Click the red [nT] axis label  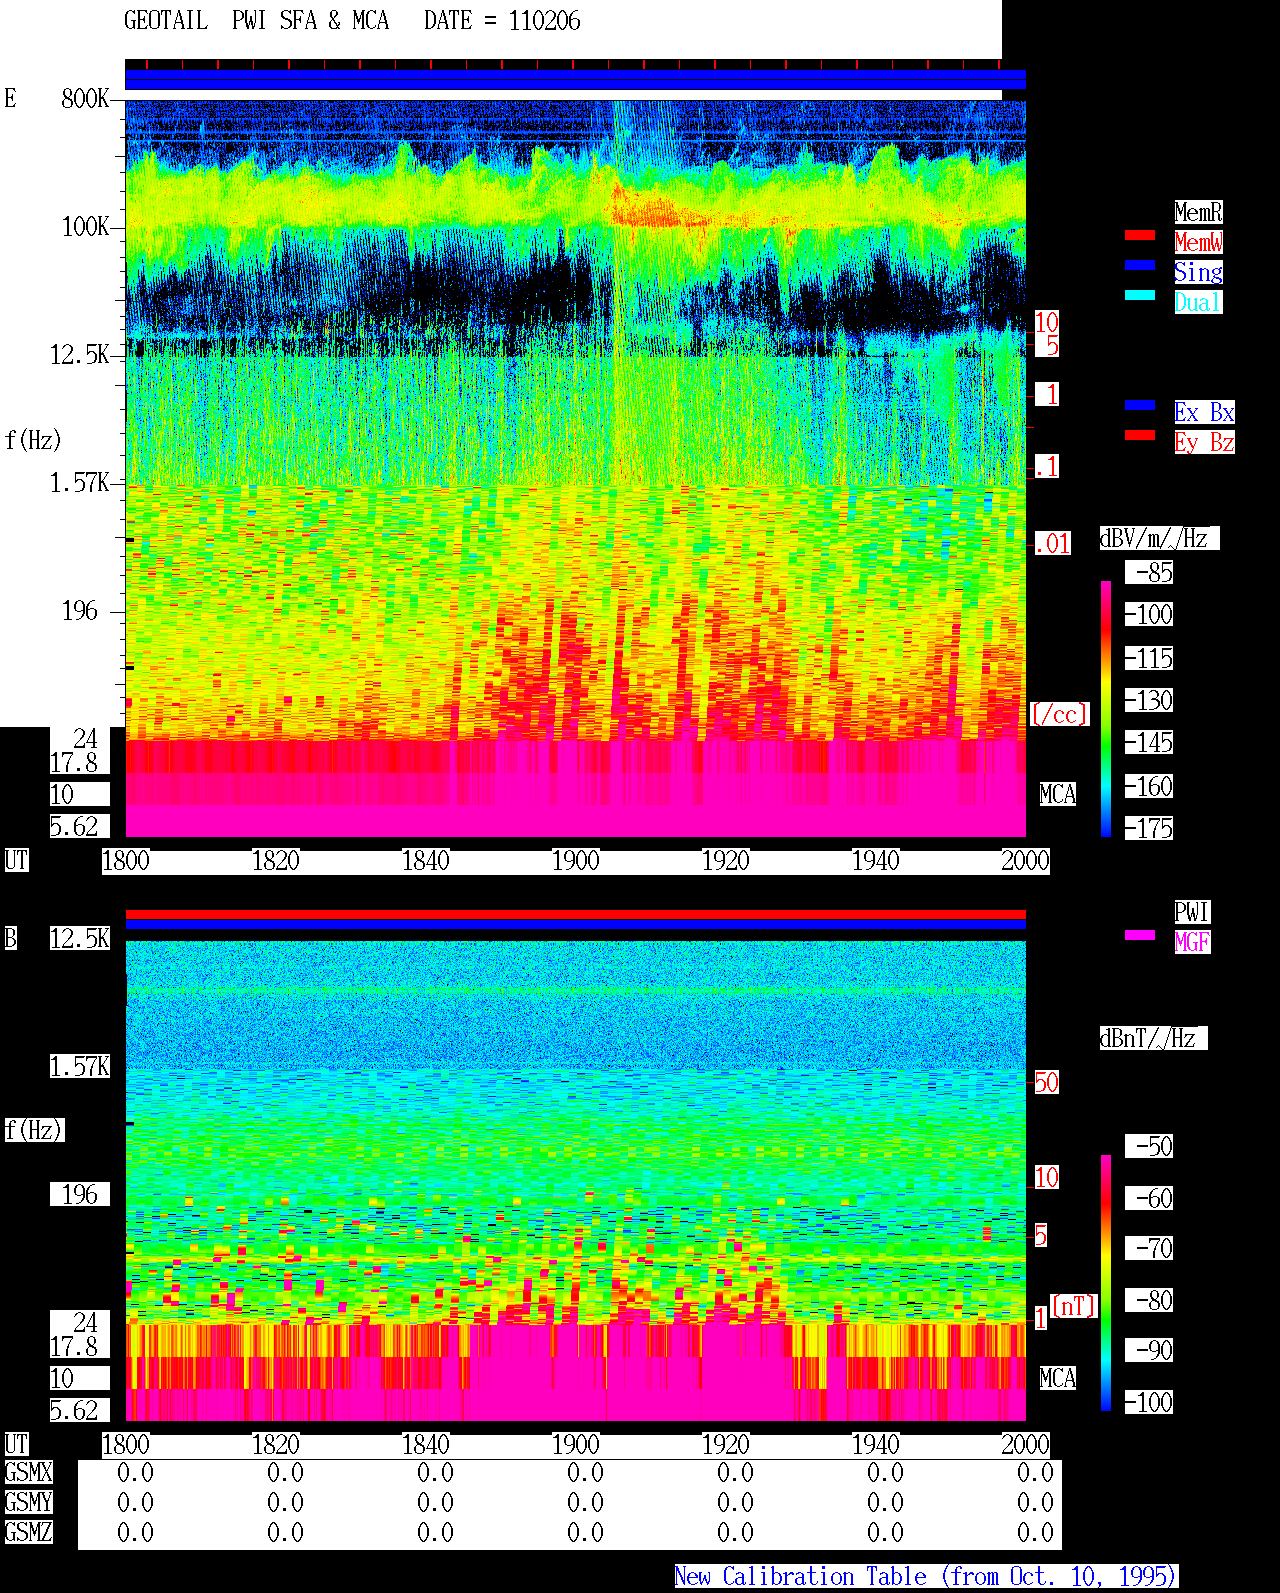[x=1074, y=1306]
